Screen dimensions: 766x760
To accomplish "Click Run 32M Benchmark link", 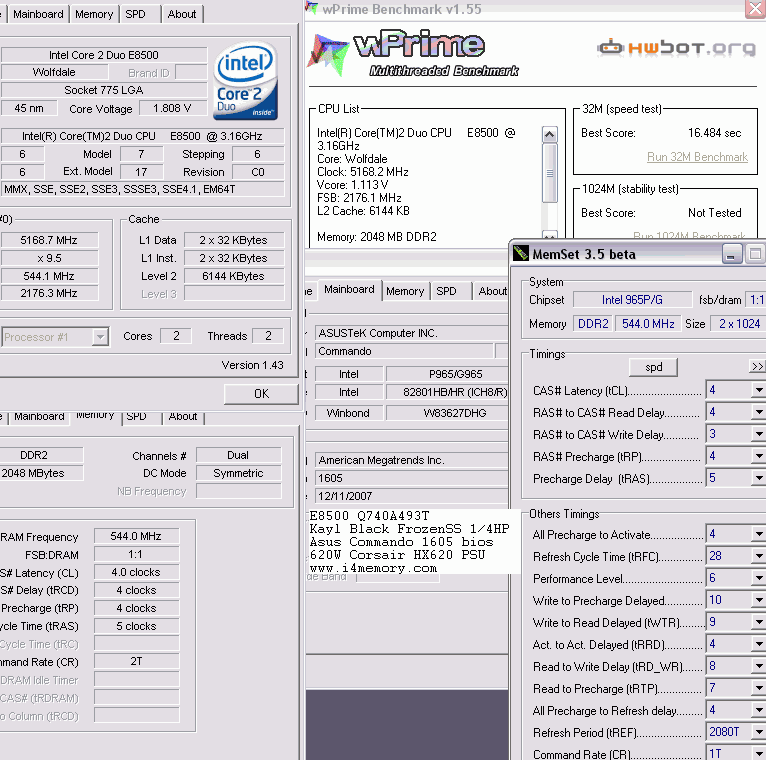I will [697, 157].
